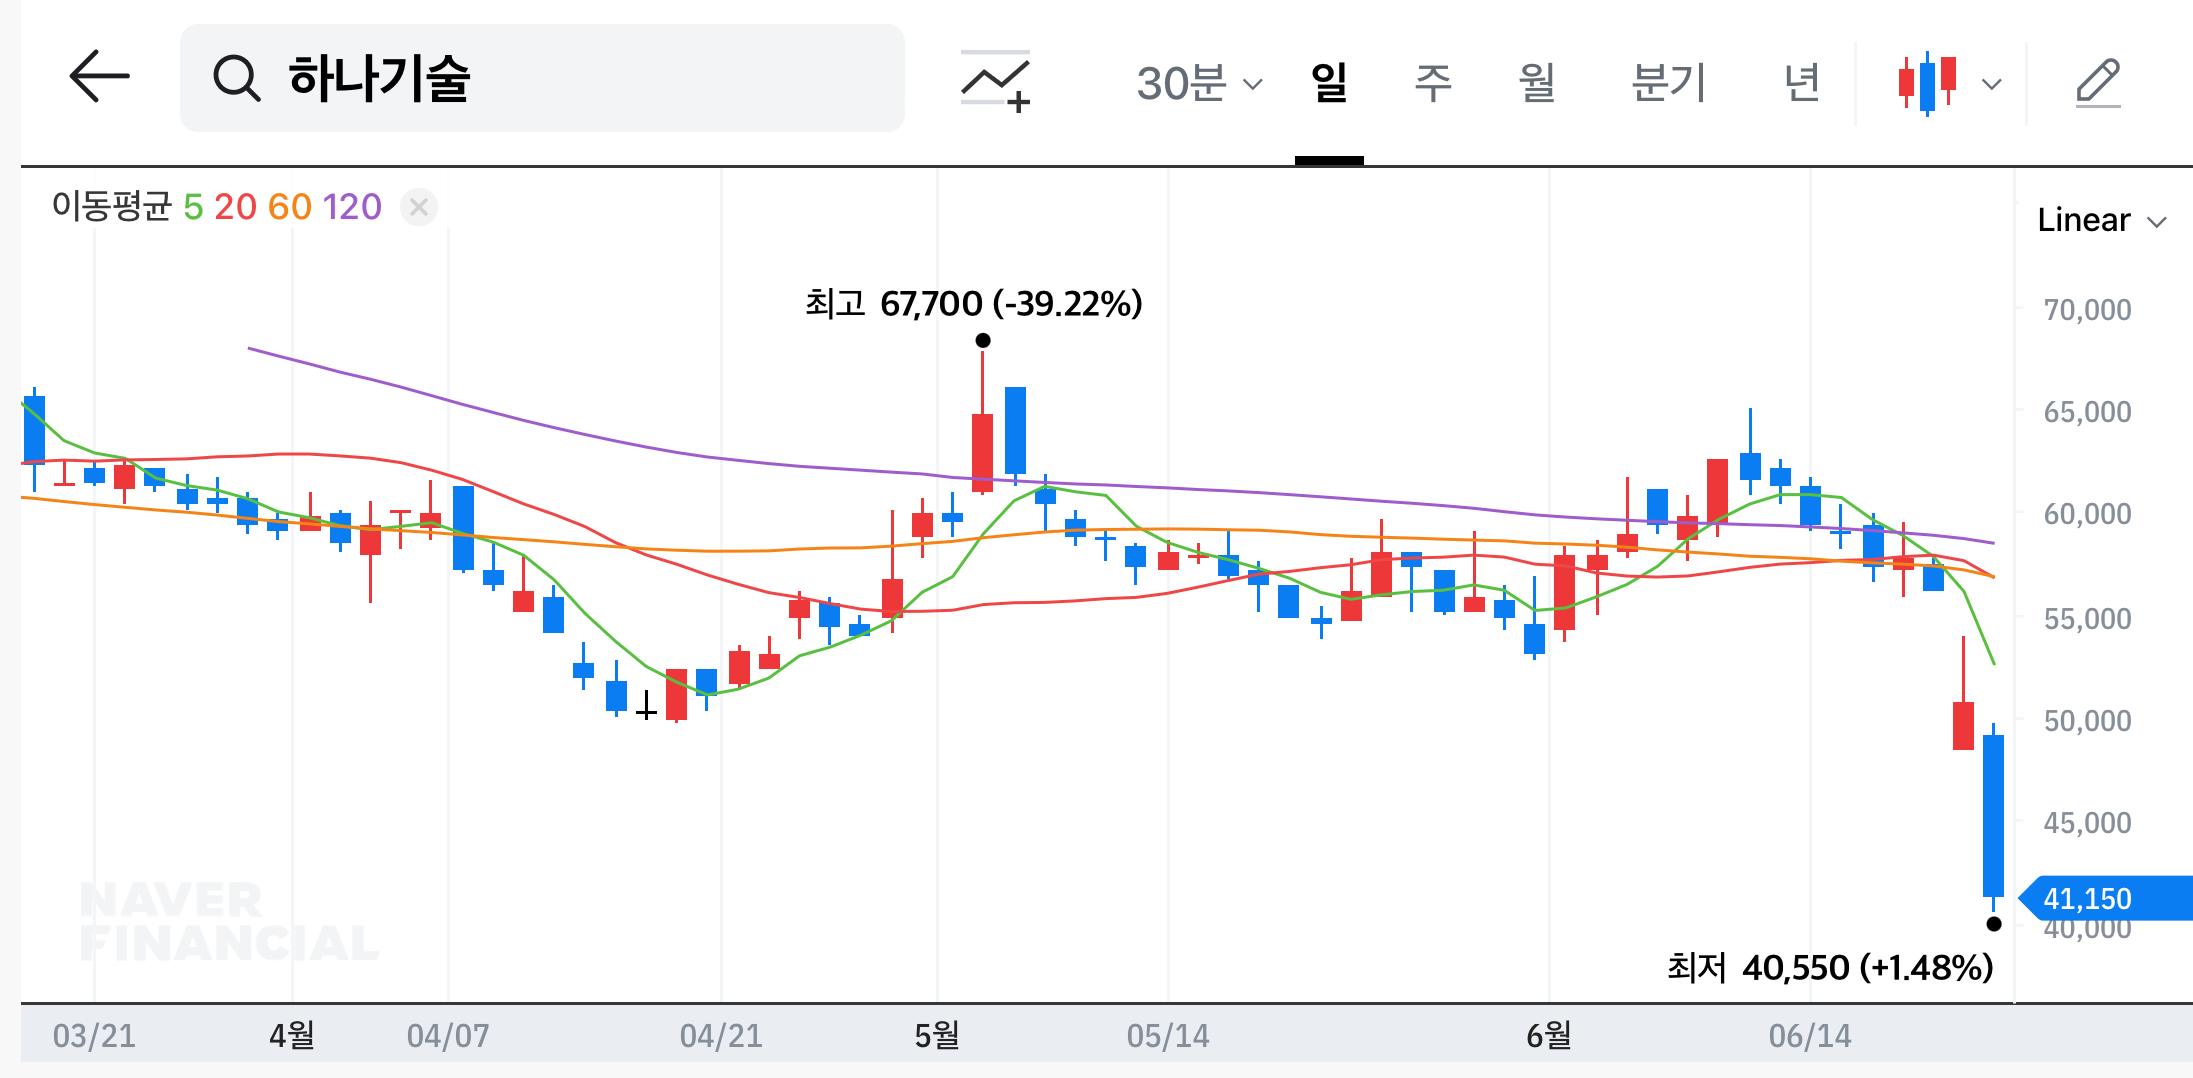Viewport: 2193px width, 1078px height.
Task: Switch to the 년 (yearly) tab
Action: coord(1802,83)
